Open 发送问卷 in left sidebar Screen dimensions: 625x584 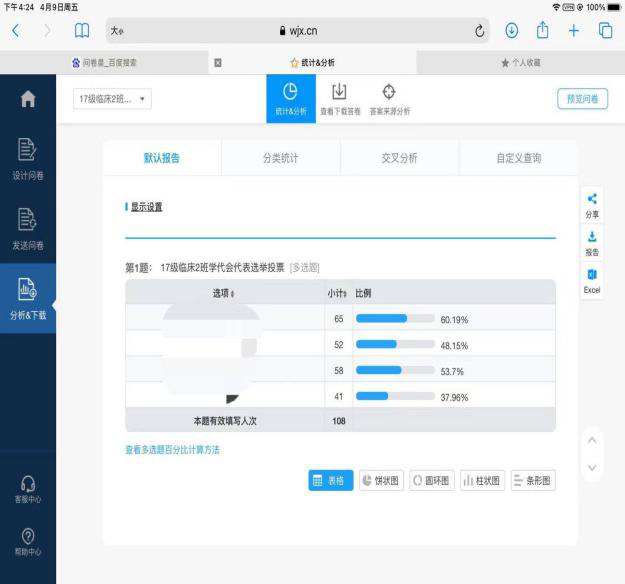pos(28,228)
